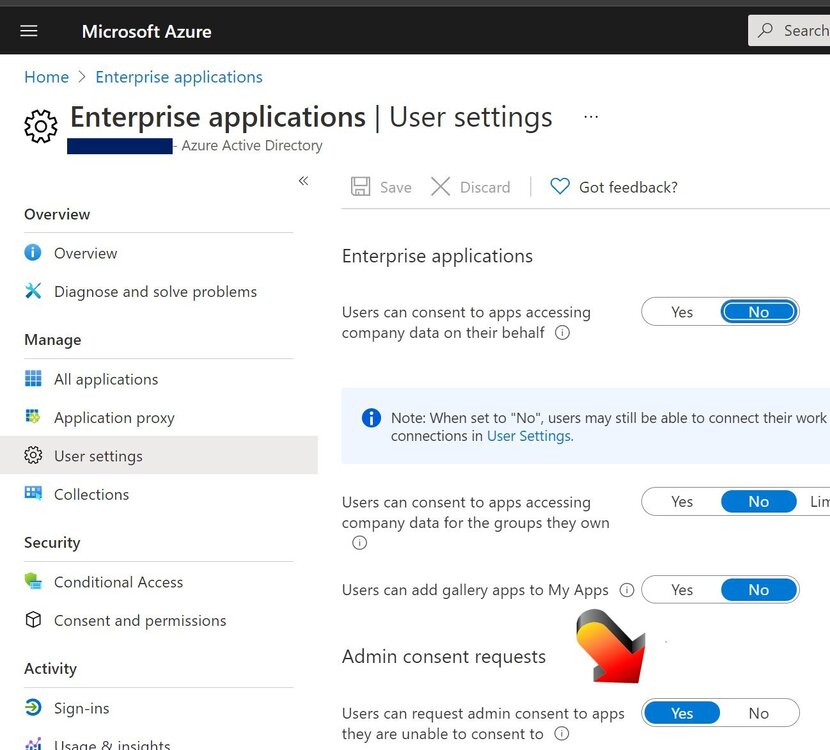Click the Enterprise applications gear icon in header

41,126
